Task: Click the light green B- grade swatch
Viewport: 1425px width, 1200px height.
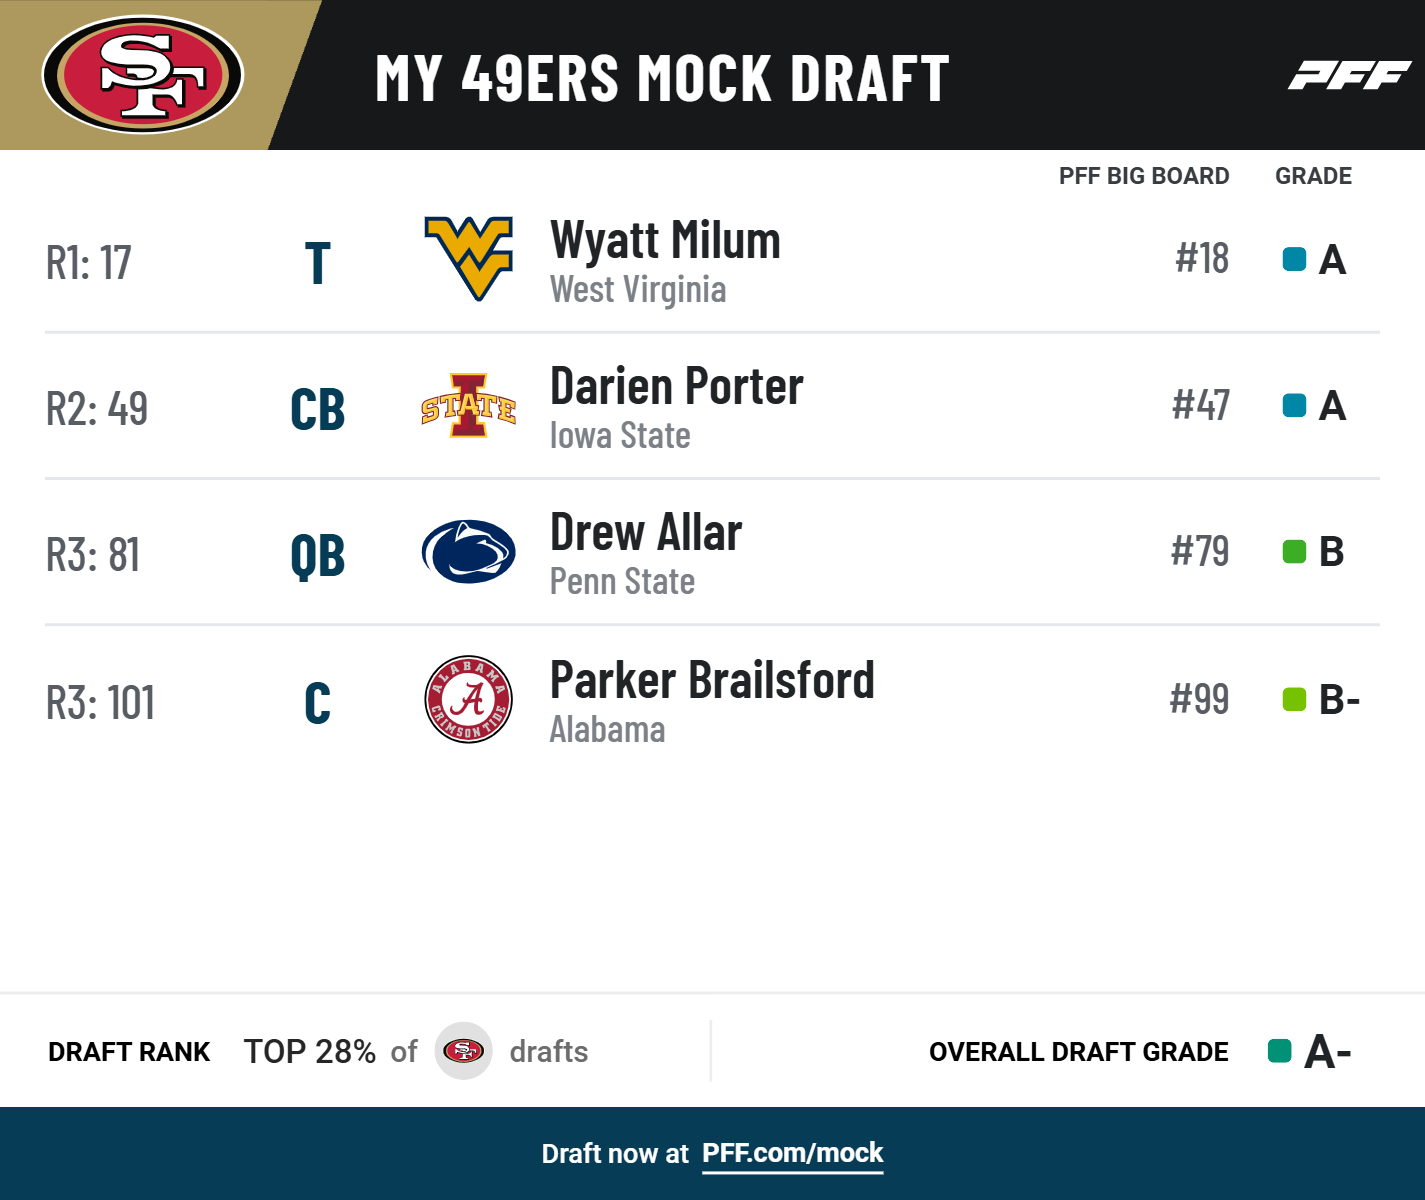Action: 1294,700
